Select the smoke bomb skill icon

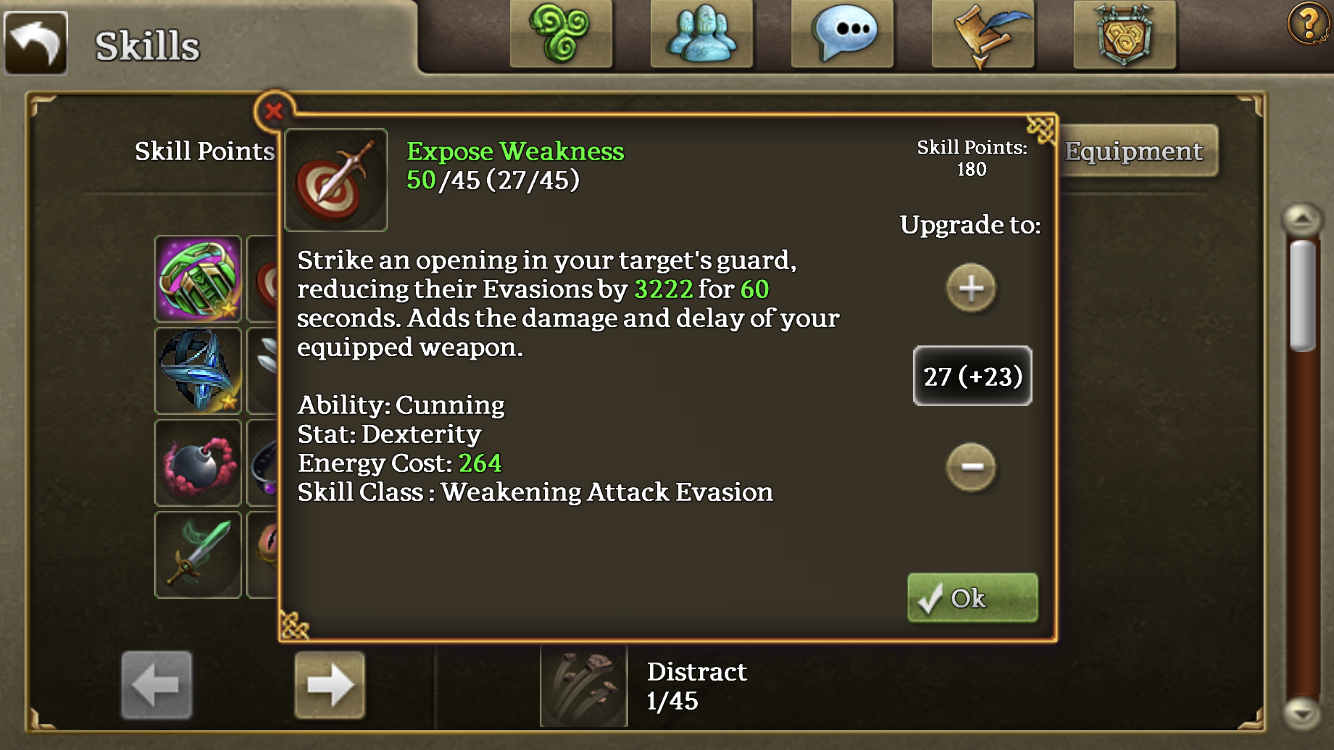[x=198, y=463]
